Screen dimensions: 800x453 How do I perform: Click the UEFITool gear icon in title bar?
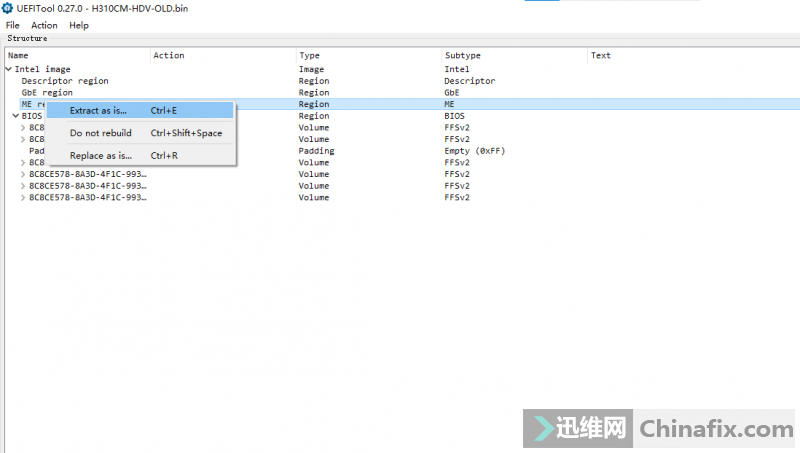point(7,8)
